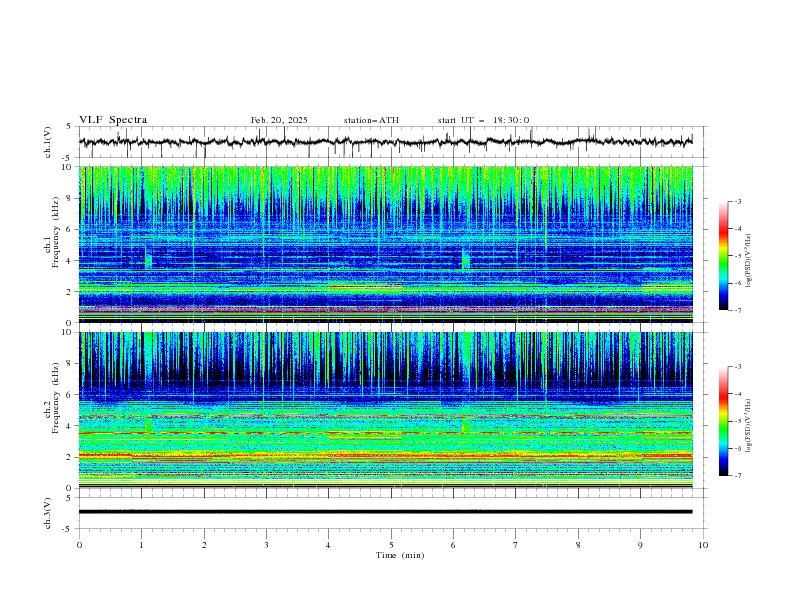Screen dimensions: 792x612
Task: Click the "Feb. 20, 2025" date text
Action: (279, 120)
